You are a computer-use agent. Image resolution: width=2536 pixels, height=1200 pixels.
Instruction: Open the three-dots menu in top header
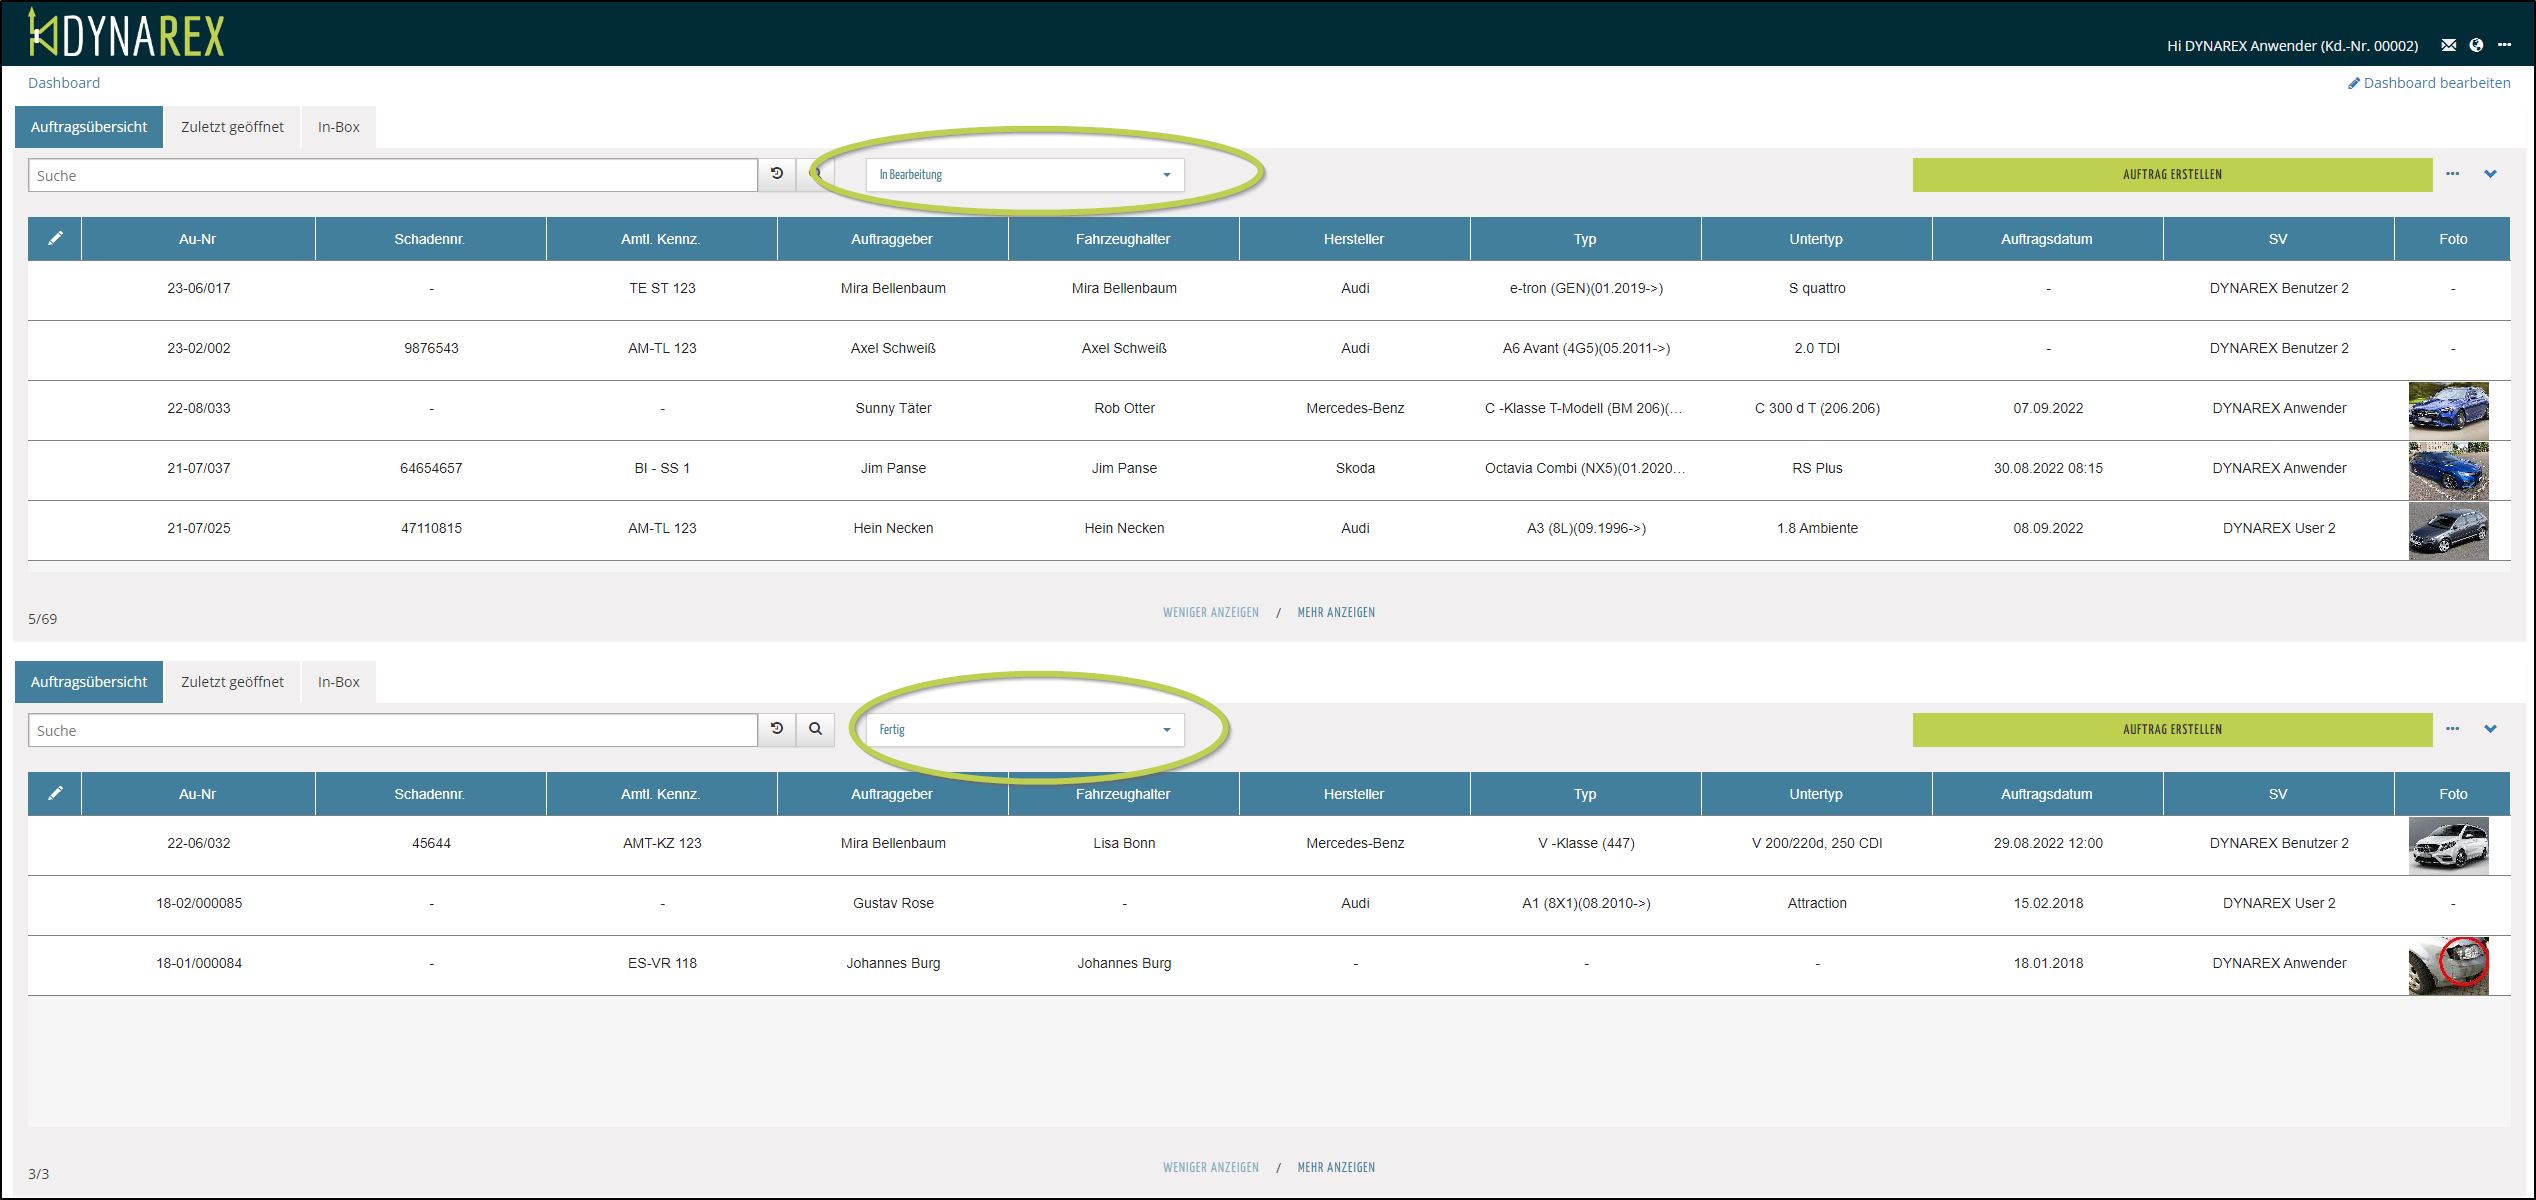coord(2504,45)
